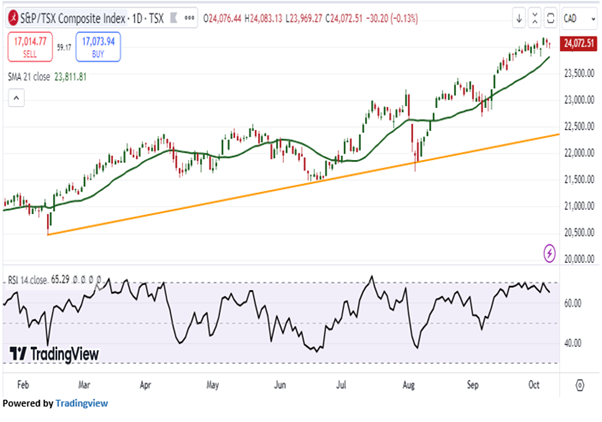Open chart settings gear in bottom-right corner
Image resolution: width=602 pixels, height=422 pixels.
[x=578, y=383]
